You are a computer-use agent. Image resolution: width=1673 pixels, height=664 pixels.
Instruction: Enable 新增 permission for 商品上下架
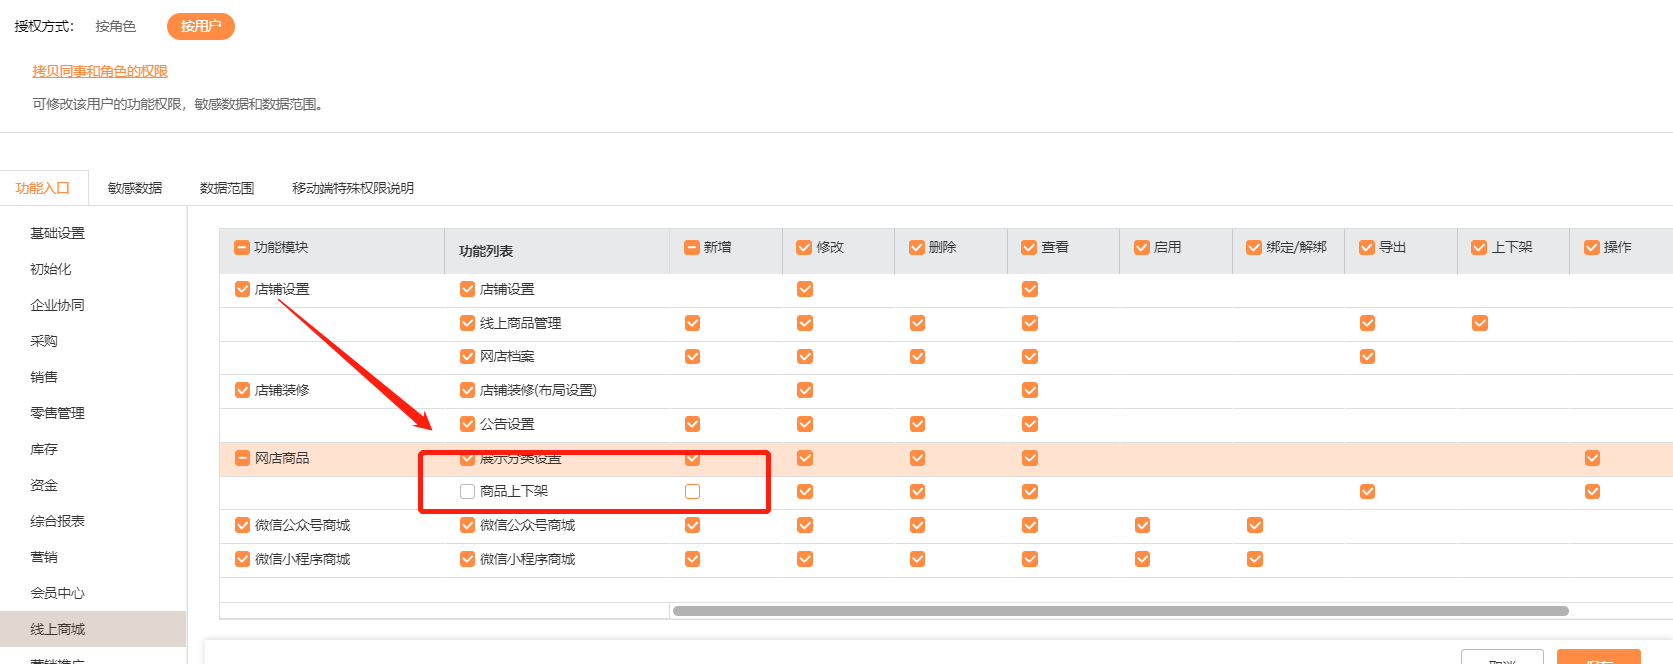tap(692, 491)
